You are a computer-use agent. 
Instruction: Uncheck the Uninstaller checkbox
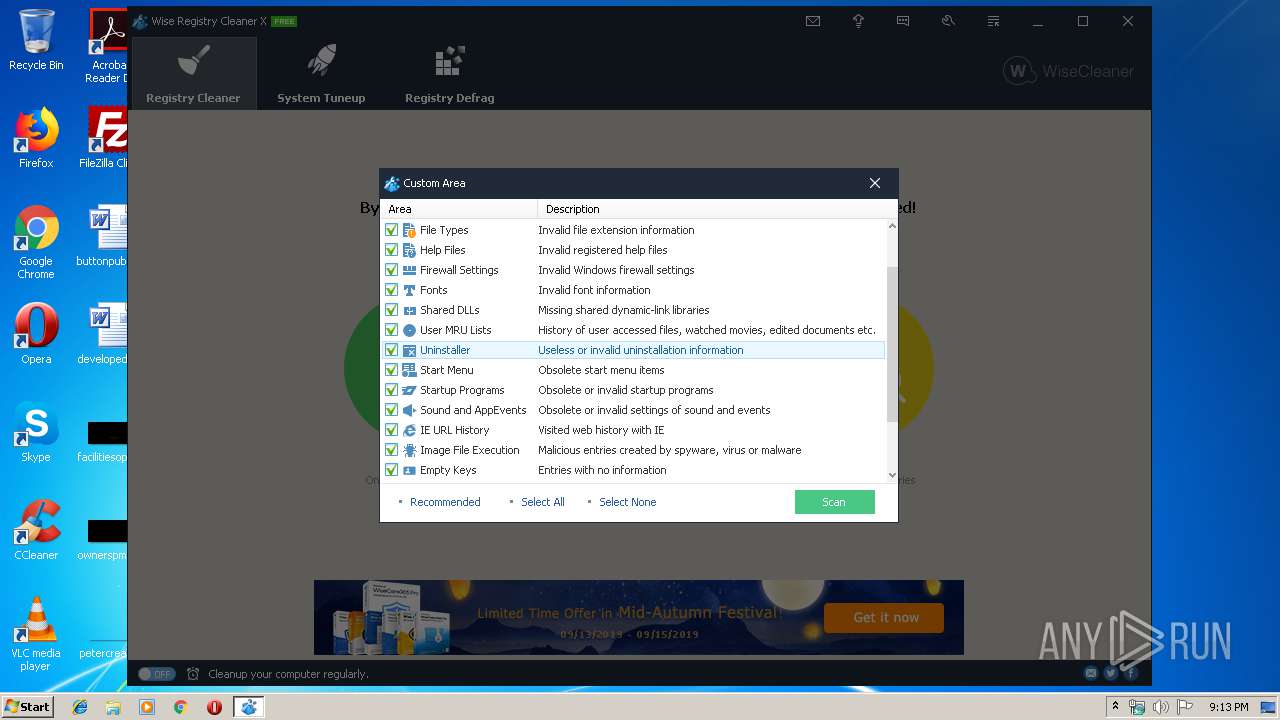[392, 350]
